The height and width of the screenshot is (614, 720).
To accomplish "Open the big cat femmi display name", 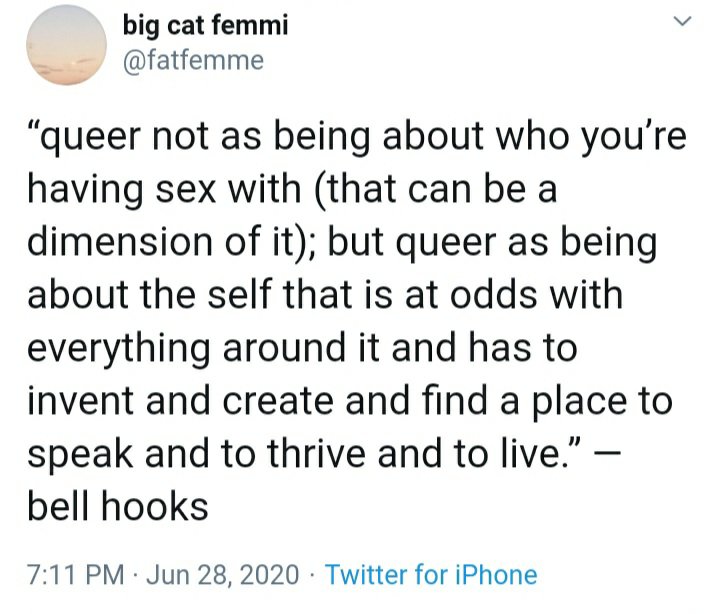I will [205, 26].
